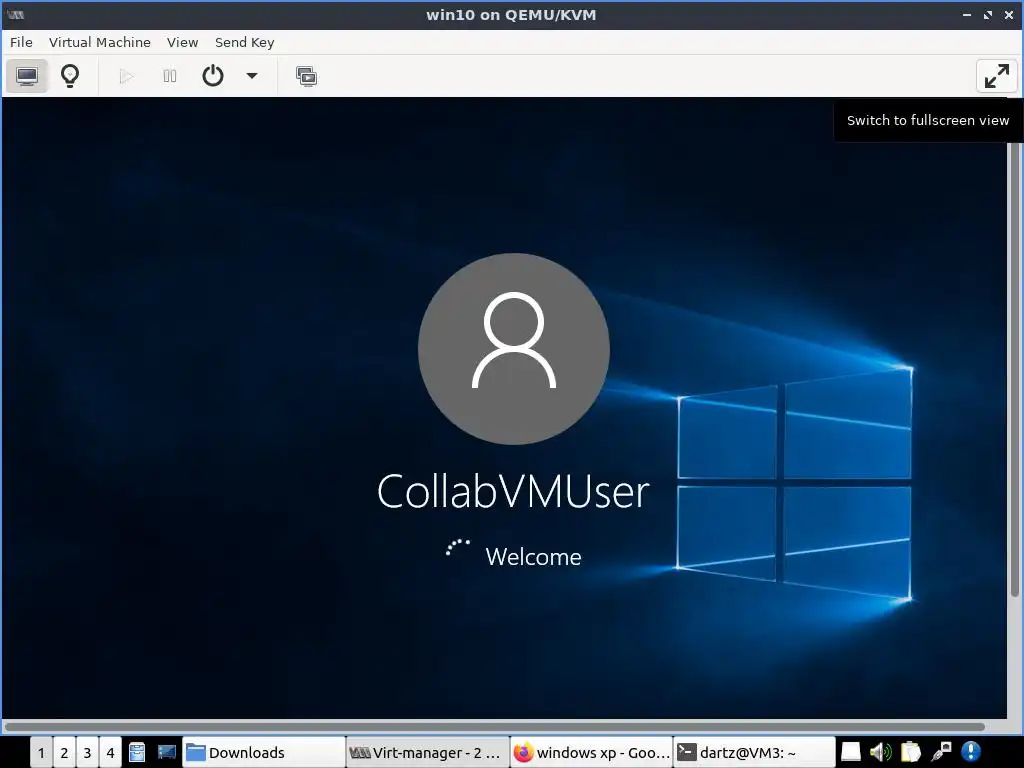Viewport: 1024px width, 768px height.
Task: Click the horizontal scrollbar of VM display
Action: click(x=494, y=727)
